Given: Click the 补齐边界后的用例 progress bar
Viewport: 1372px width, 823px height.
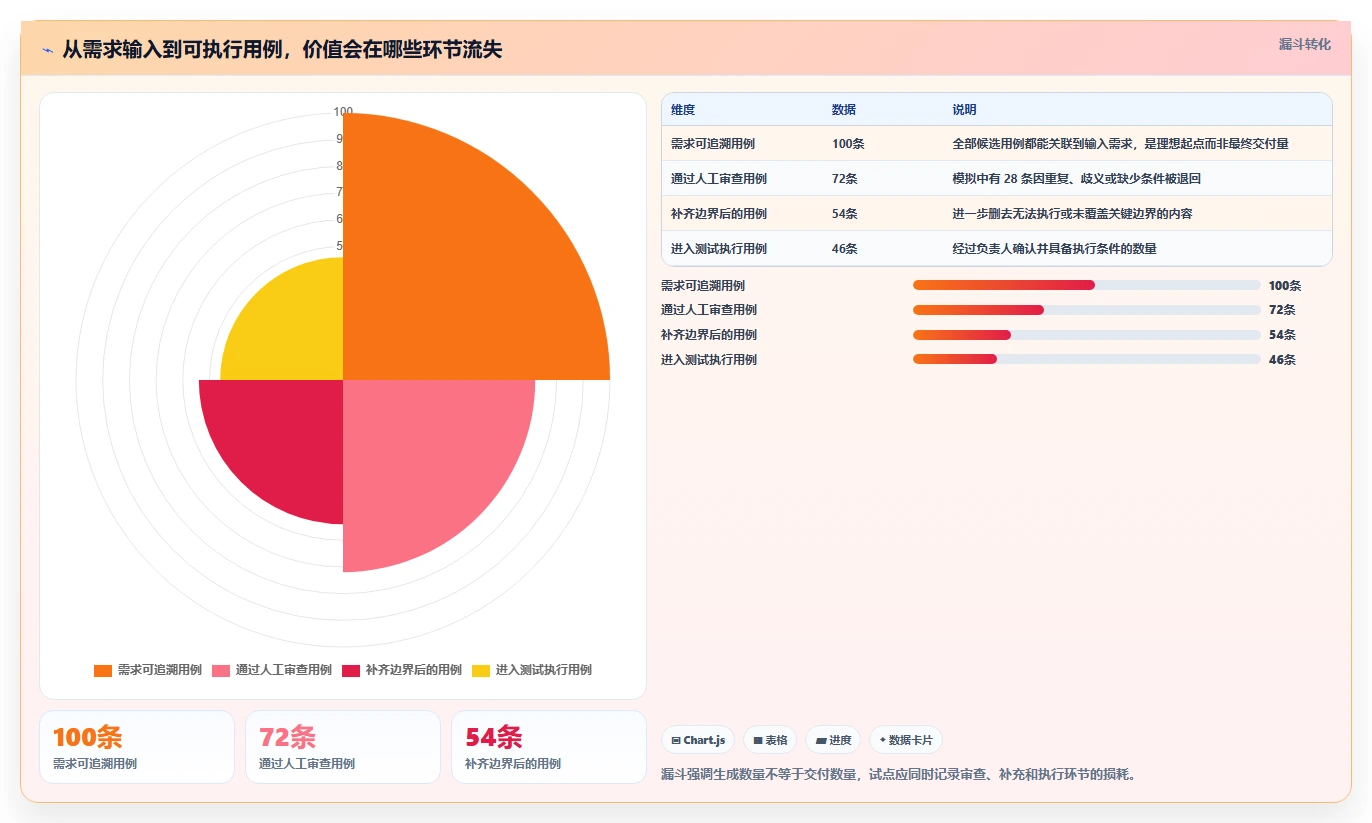Looking at the screenshot, I should pos(1086,335).
